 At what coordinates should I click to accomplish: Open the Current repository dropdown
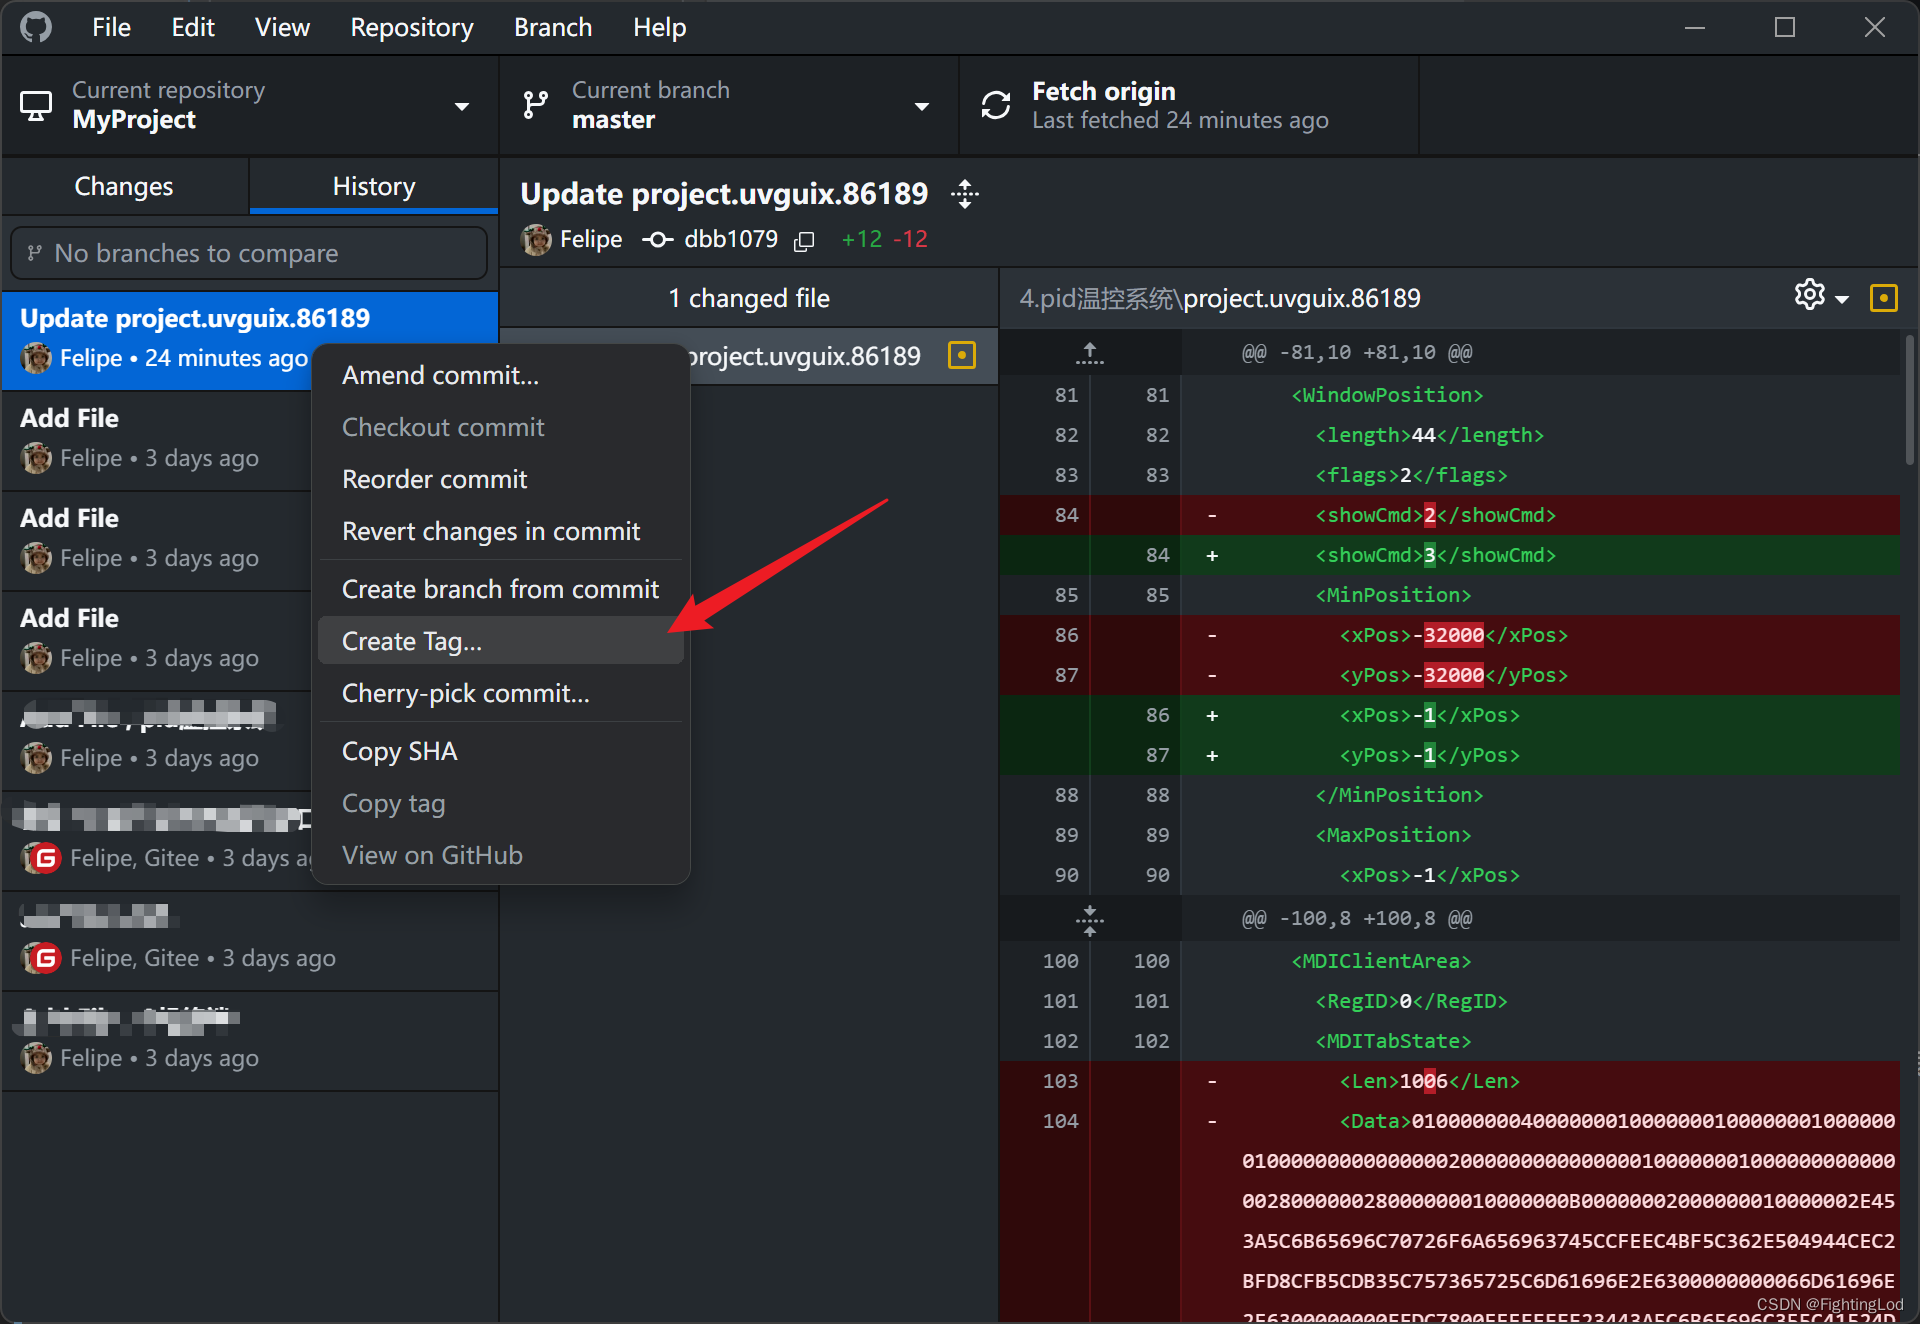250,106
